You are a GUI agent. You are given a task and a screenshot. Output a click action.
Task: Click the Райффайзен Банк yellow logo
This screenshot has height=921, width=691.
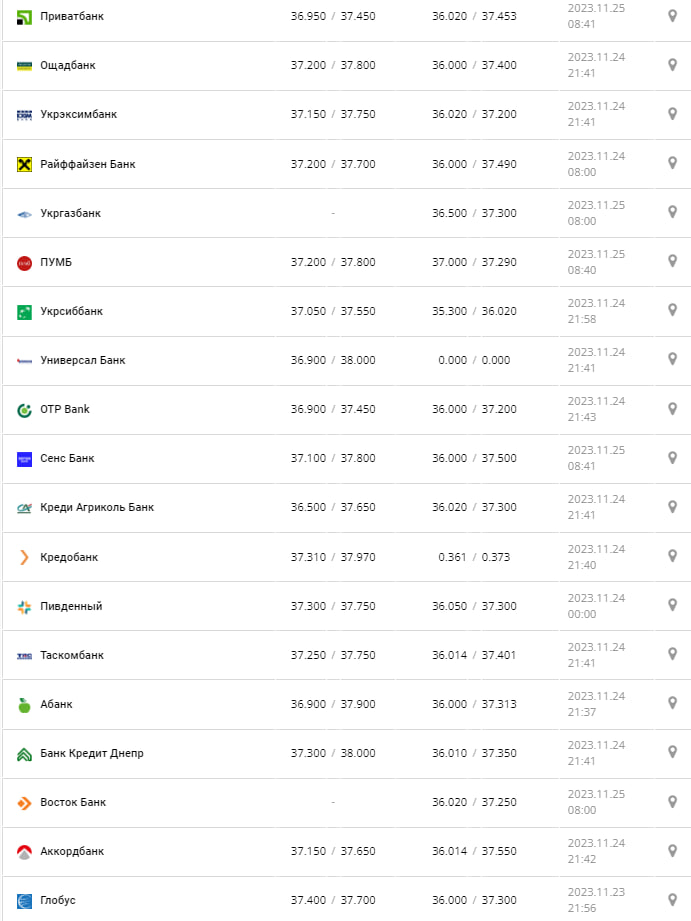[x=25, y=164]
